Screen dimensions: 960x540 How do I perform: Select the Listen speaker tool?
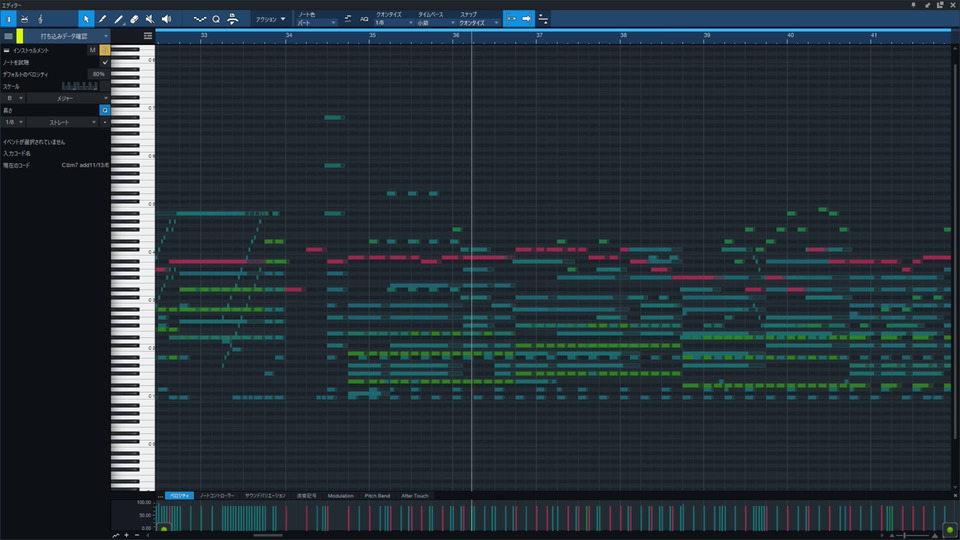pyautogui.click(x=166, y=19)
